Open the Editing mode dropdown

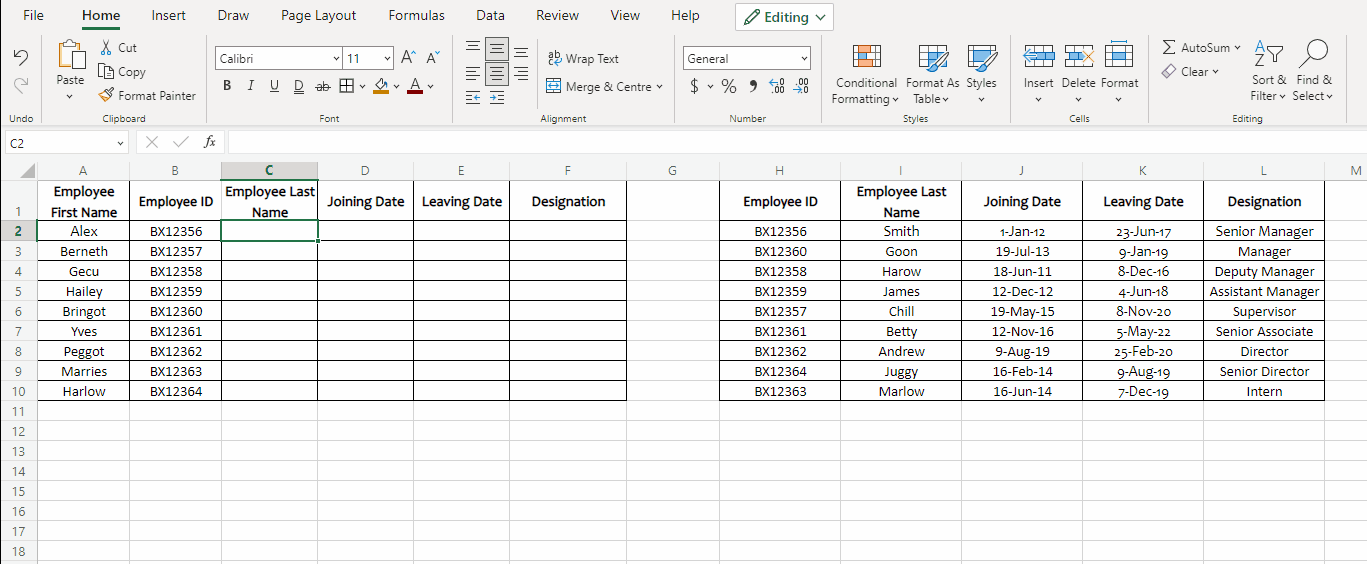[x=784, y=17]
